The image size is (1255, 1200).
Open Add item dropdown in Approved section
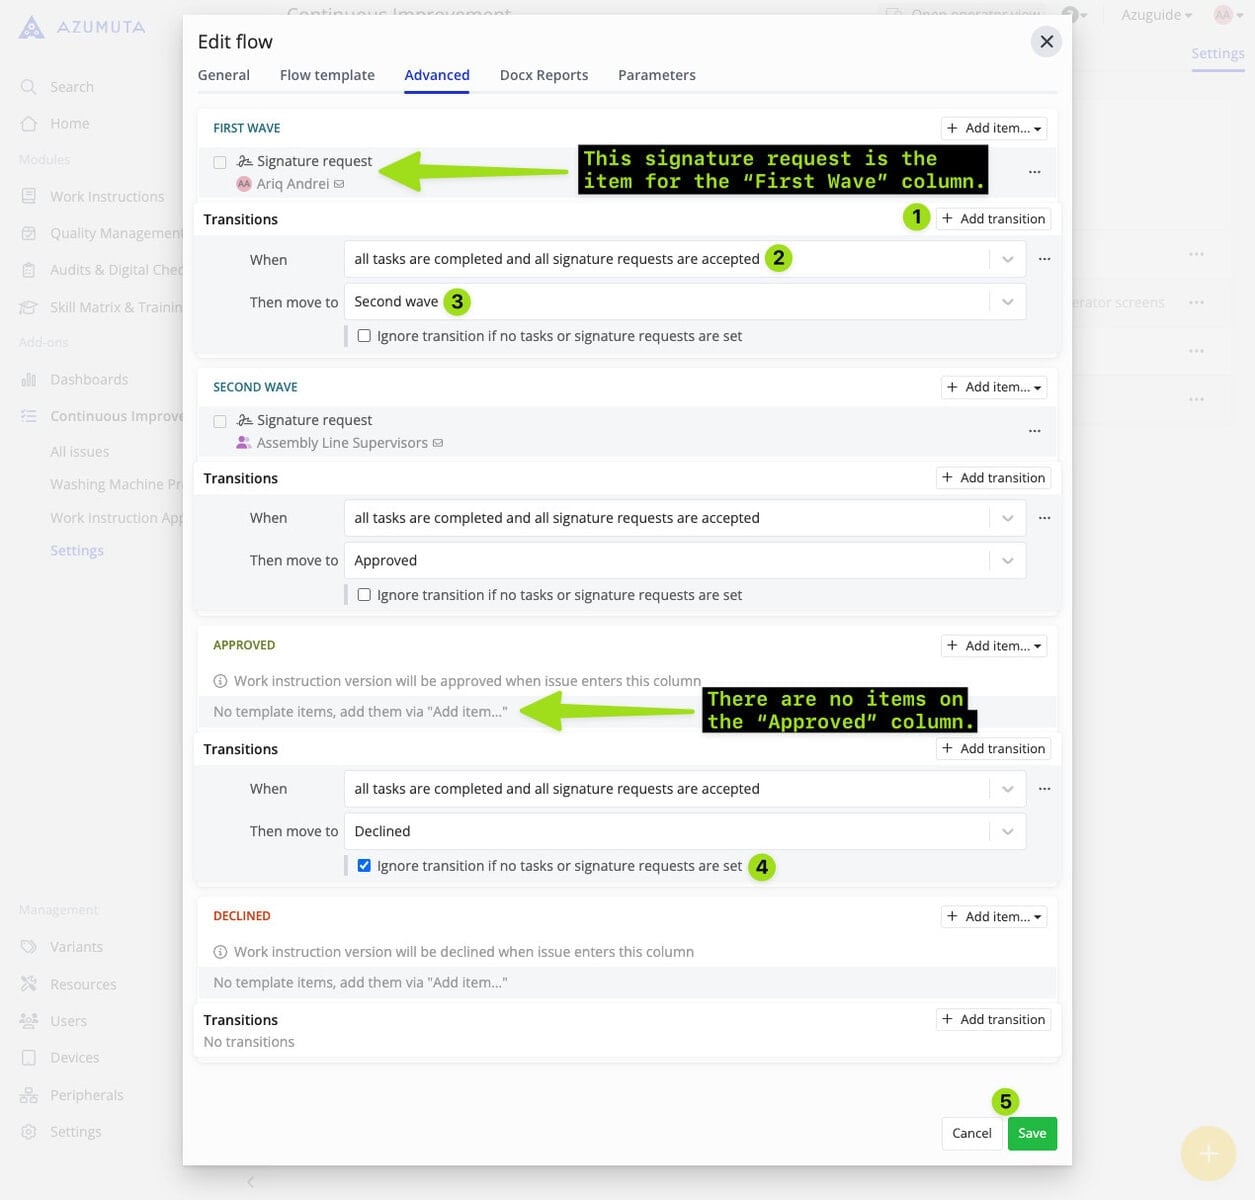tap(994, 646)
